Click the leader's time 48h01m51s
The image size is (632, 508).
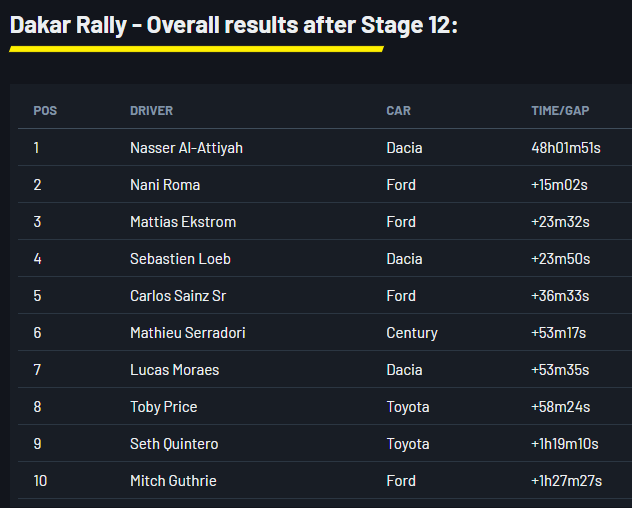point(566,148)
